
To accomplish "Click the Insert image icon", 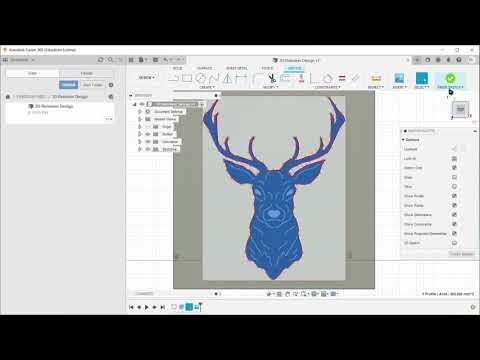I will (x=399, y=78).
